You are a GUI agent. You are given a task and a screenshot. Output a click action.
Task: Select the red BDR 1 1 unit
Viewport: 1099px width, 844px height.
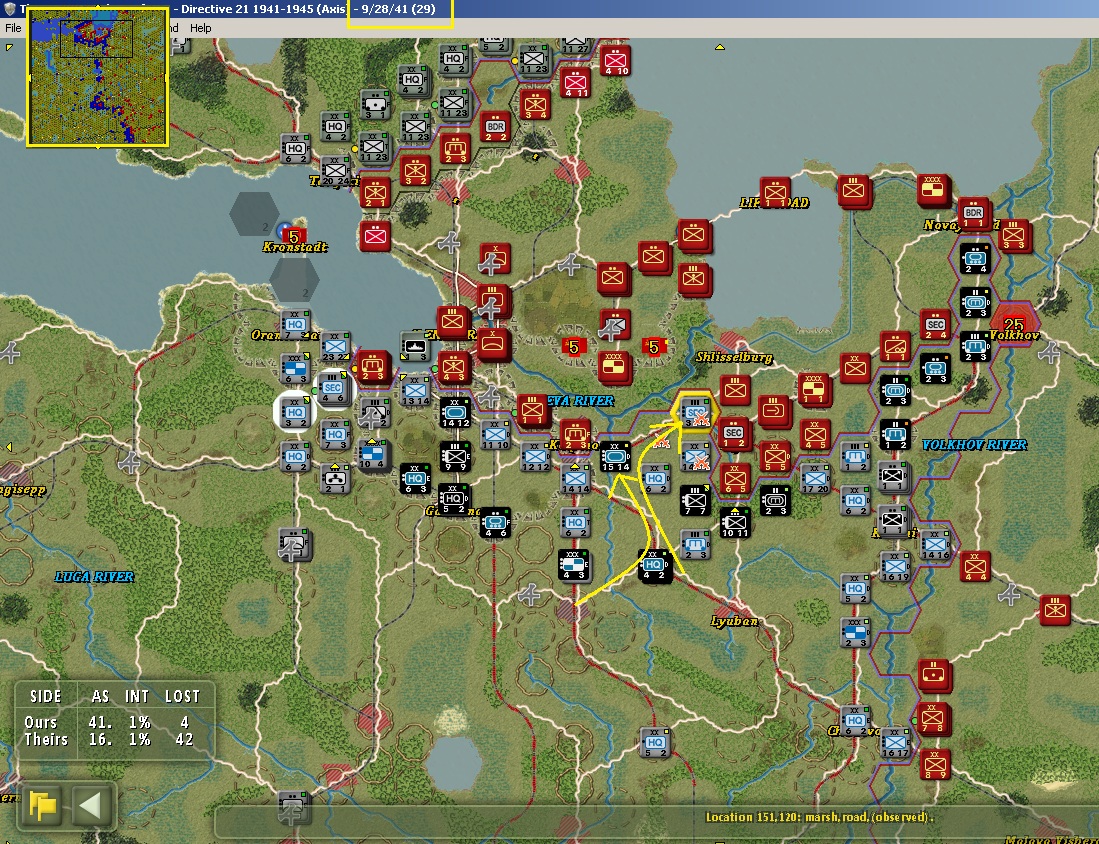pos(973,213)
